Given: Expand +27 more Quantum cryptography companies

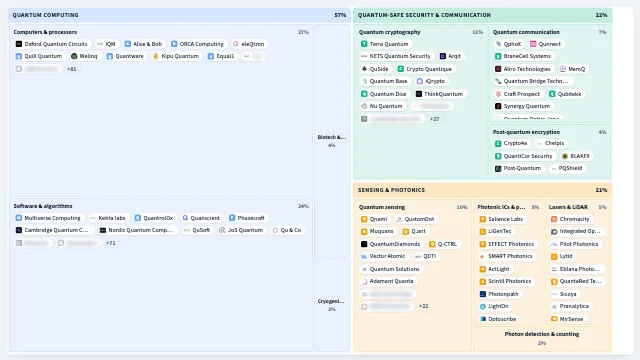Looking at the screenshot, I should point(434,119).
